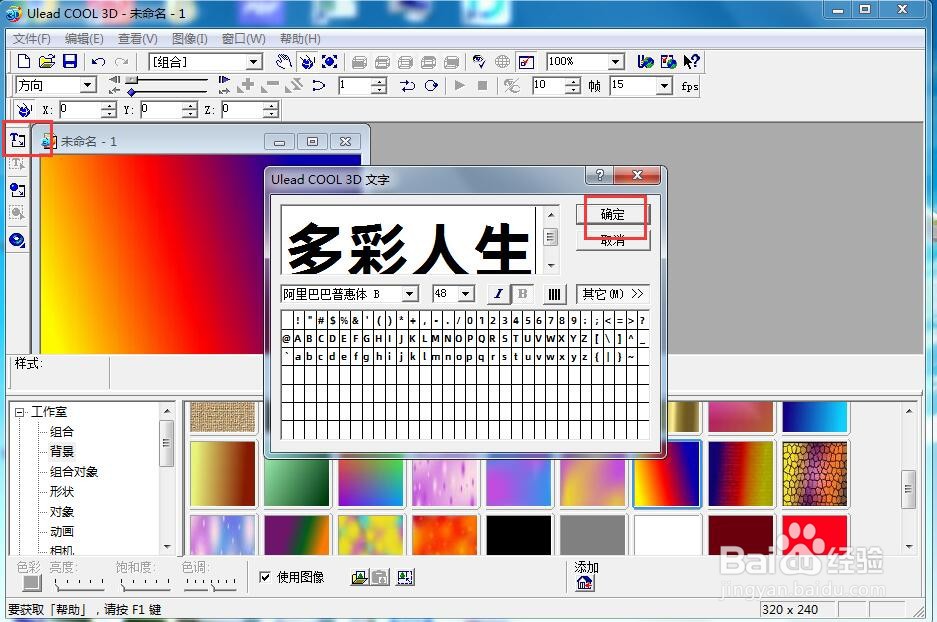Screen dimensions: 937x622
Task: Click the load image folder icon beside 使用图像
Action: tap(359, 577)
